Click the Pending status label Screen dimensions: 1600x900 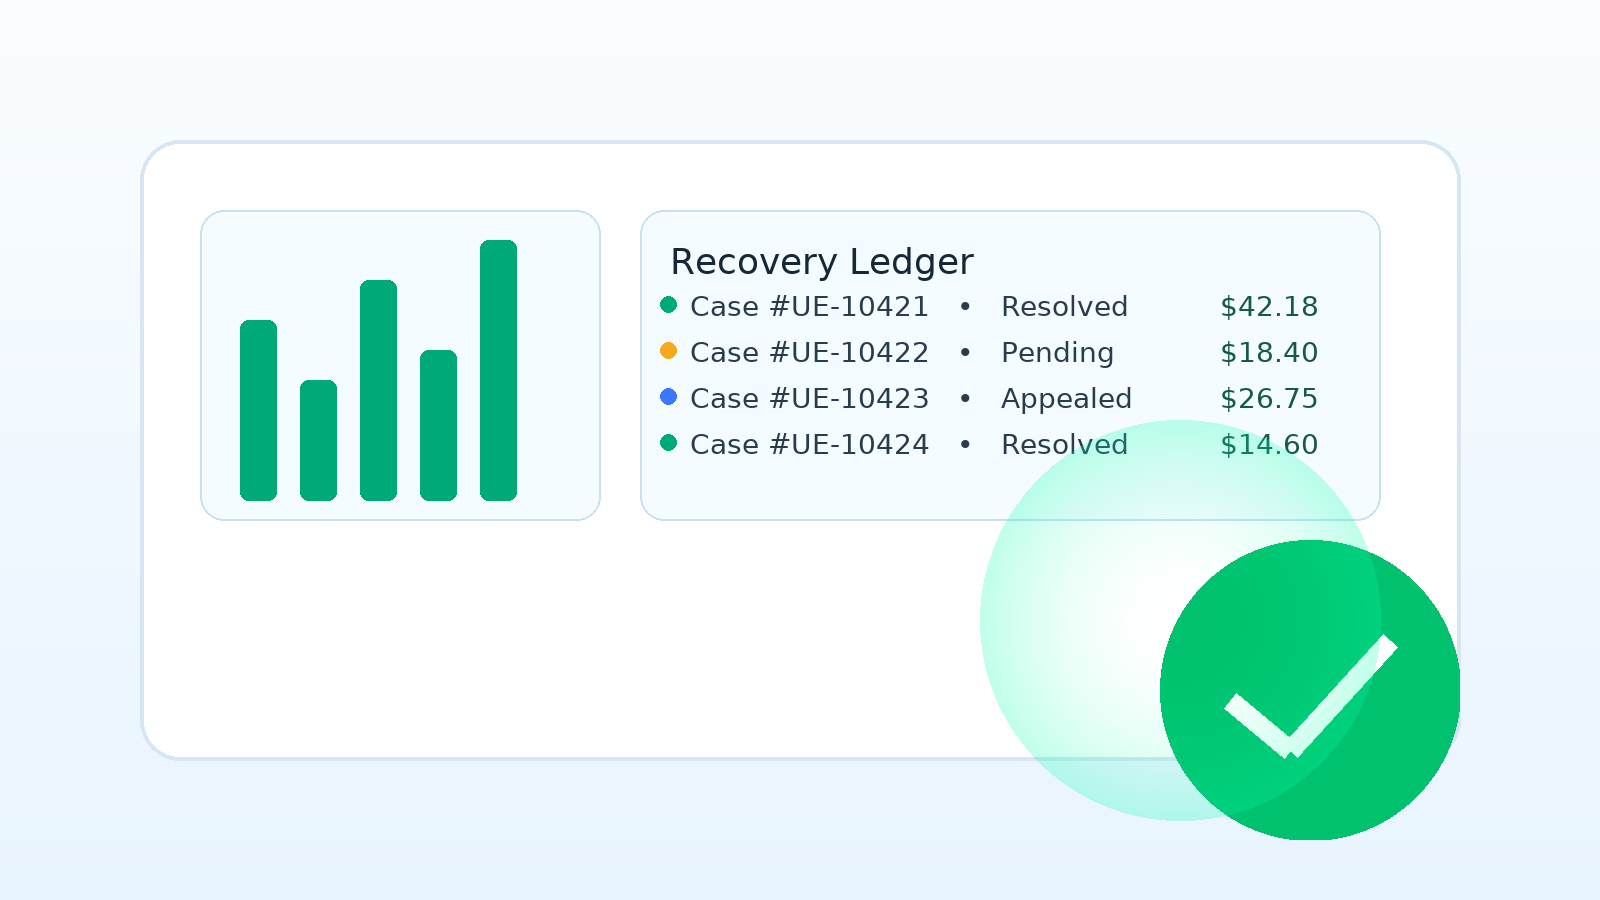[1057, 353]
